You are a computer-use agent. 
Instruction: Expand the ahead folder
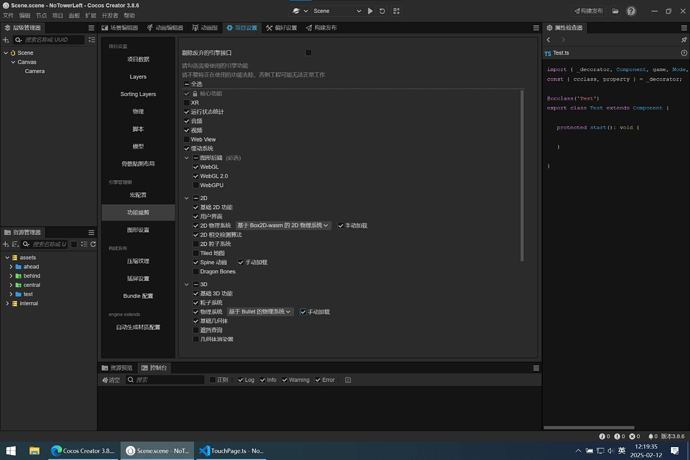point(11,267)
